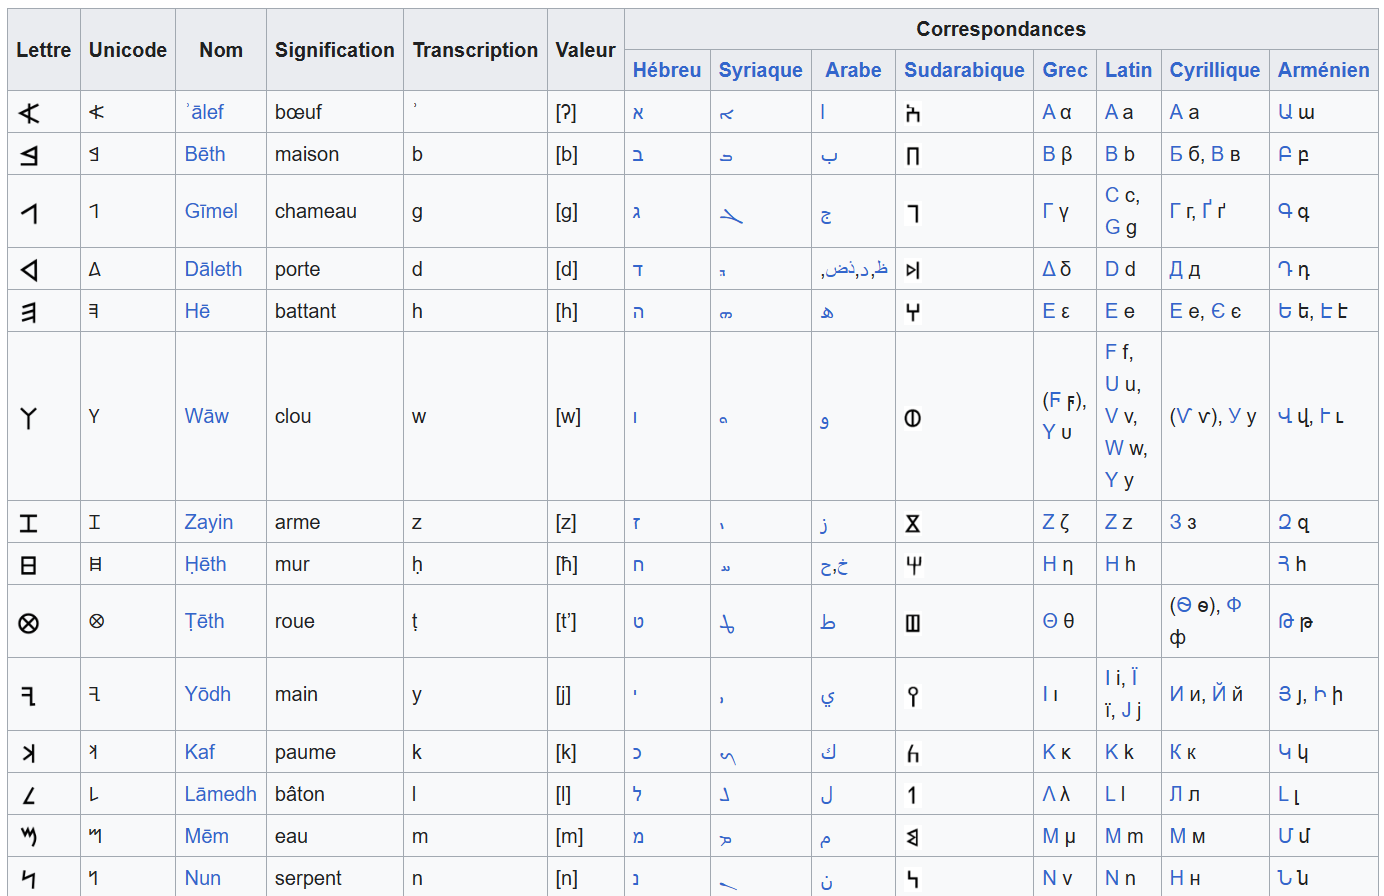
Task: Open the Lāmedh link
Action: 220,794
